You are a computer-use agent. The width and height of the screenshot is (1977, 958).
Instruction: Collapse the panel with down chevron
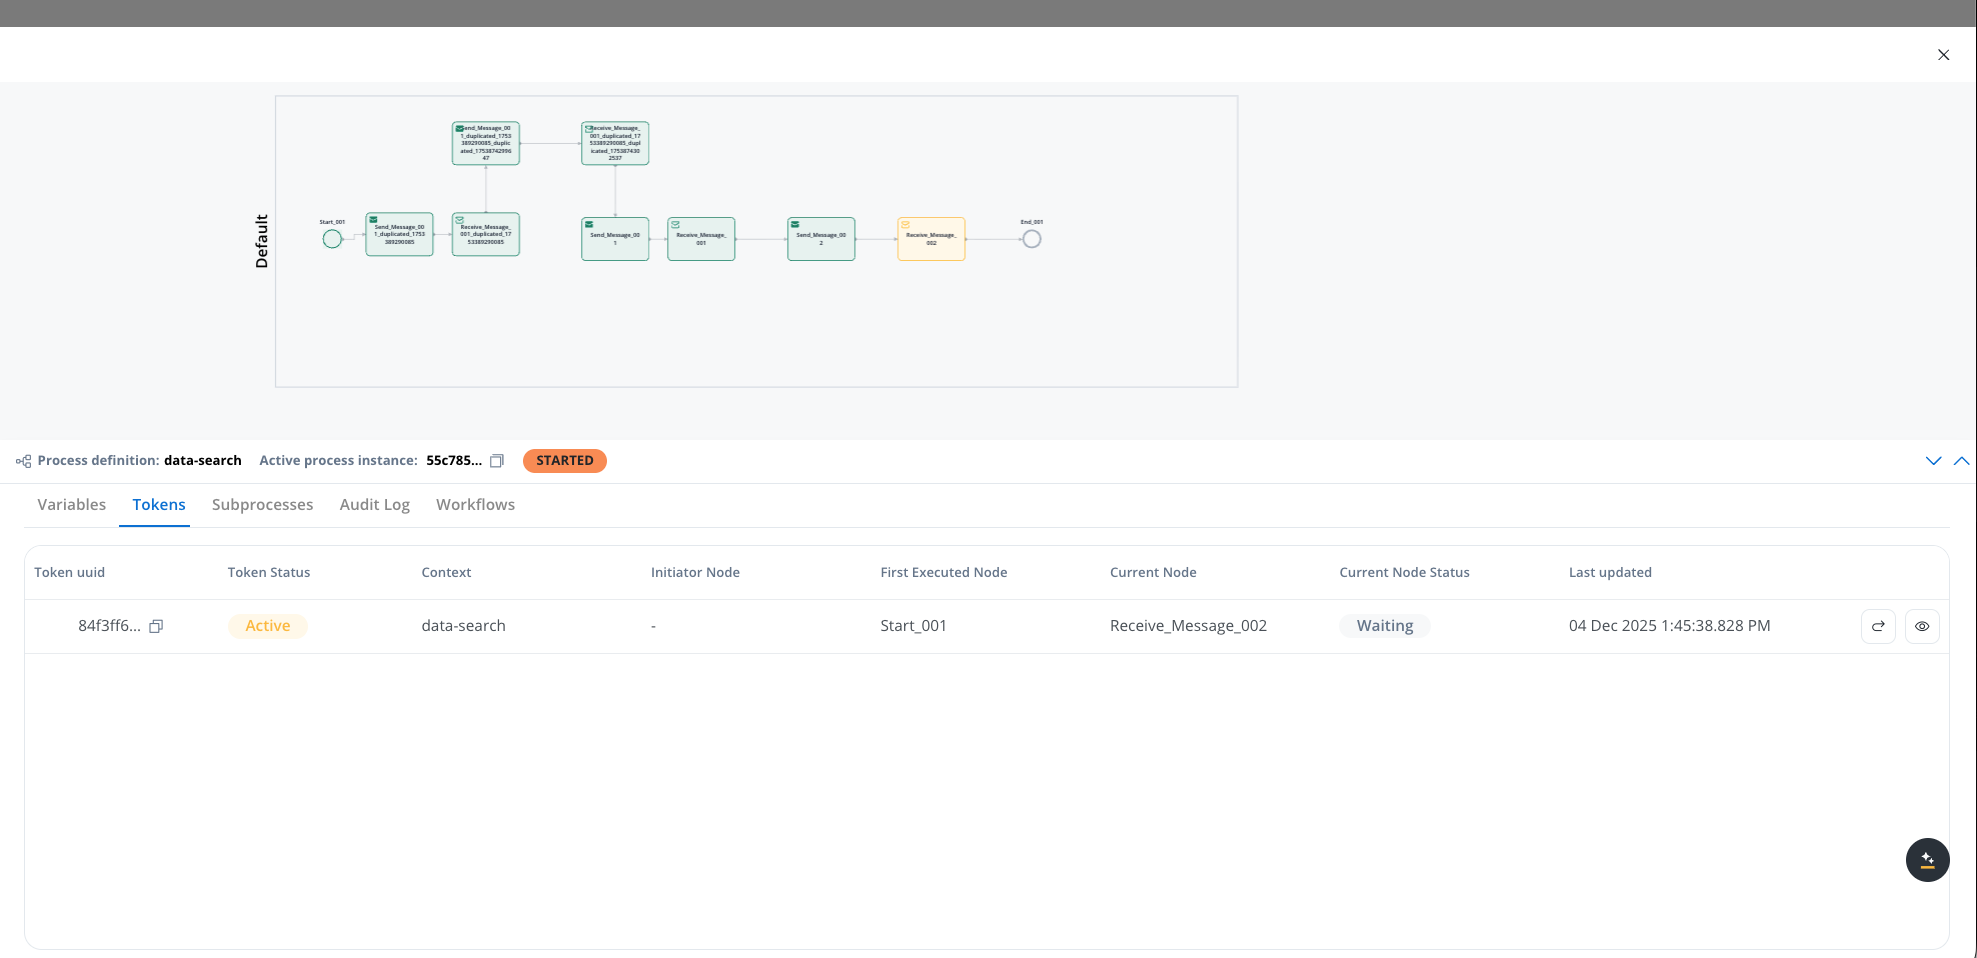tap(1933, 461)
